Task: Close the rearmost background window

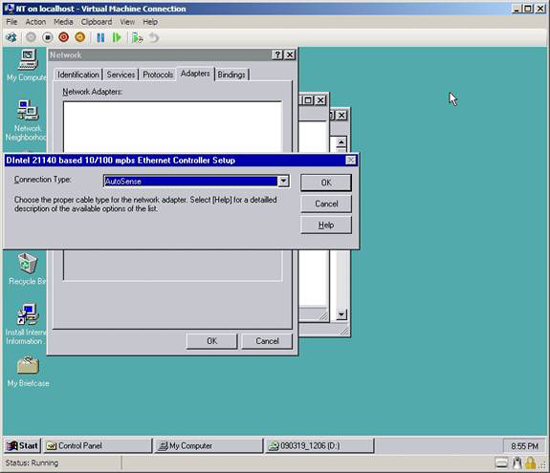Action: 341,115
